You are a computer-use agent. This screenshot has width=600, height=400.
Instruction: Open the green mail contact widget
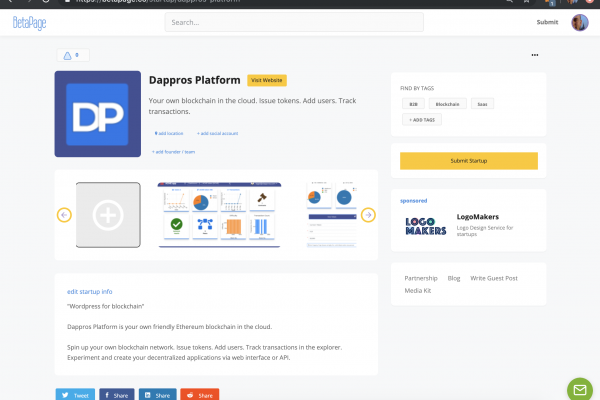tap(580, 390)
